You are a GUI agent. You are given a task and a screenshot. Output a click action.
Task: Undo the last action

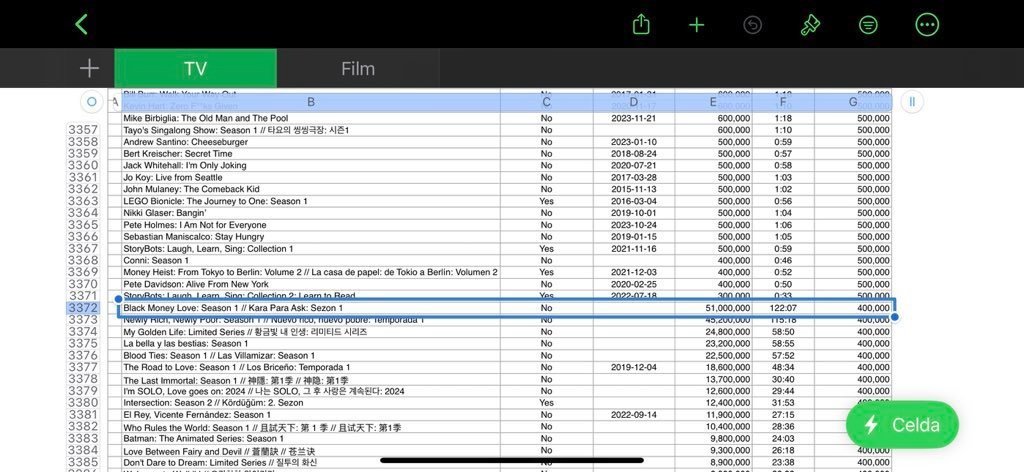tap(754, 25)
